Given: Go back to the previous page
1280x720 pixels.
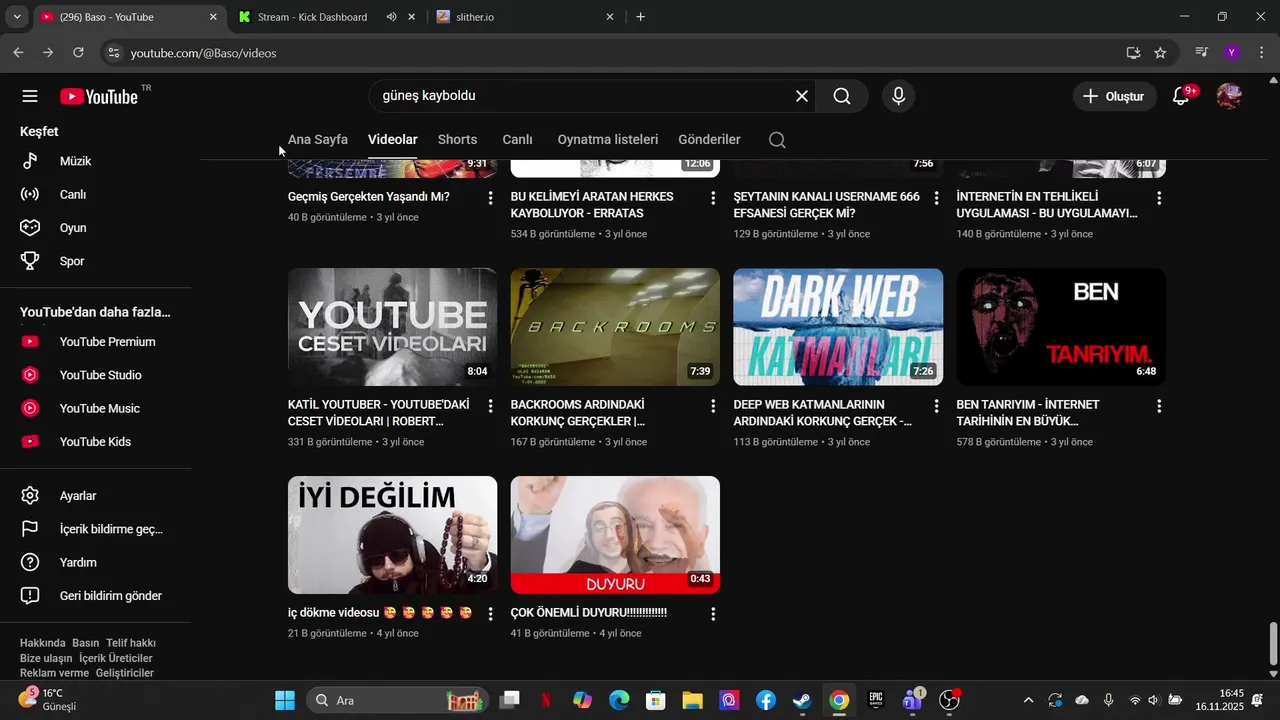Looking at the screenshot, I should tap(18, 52).
